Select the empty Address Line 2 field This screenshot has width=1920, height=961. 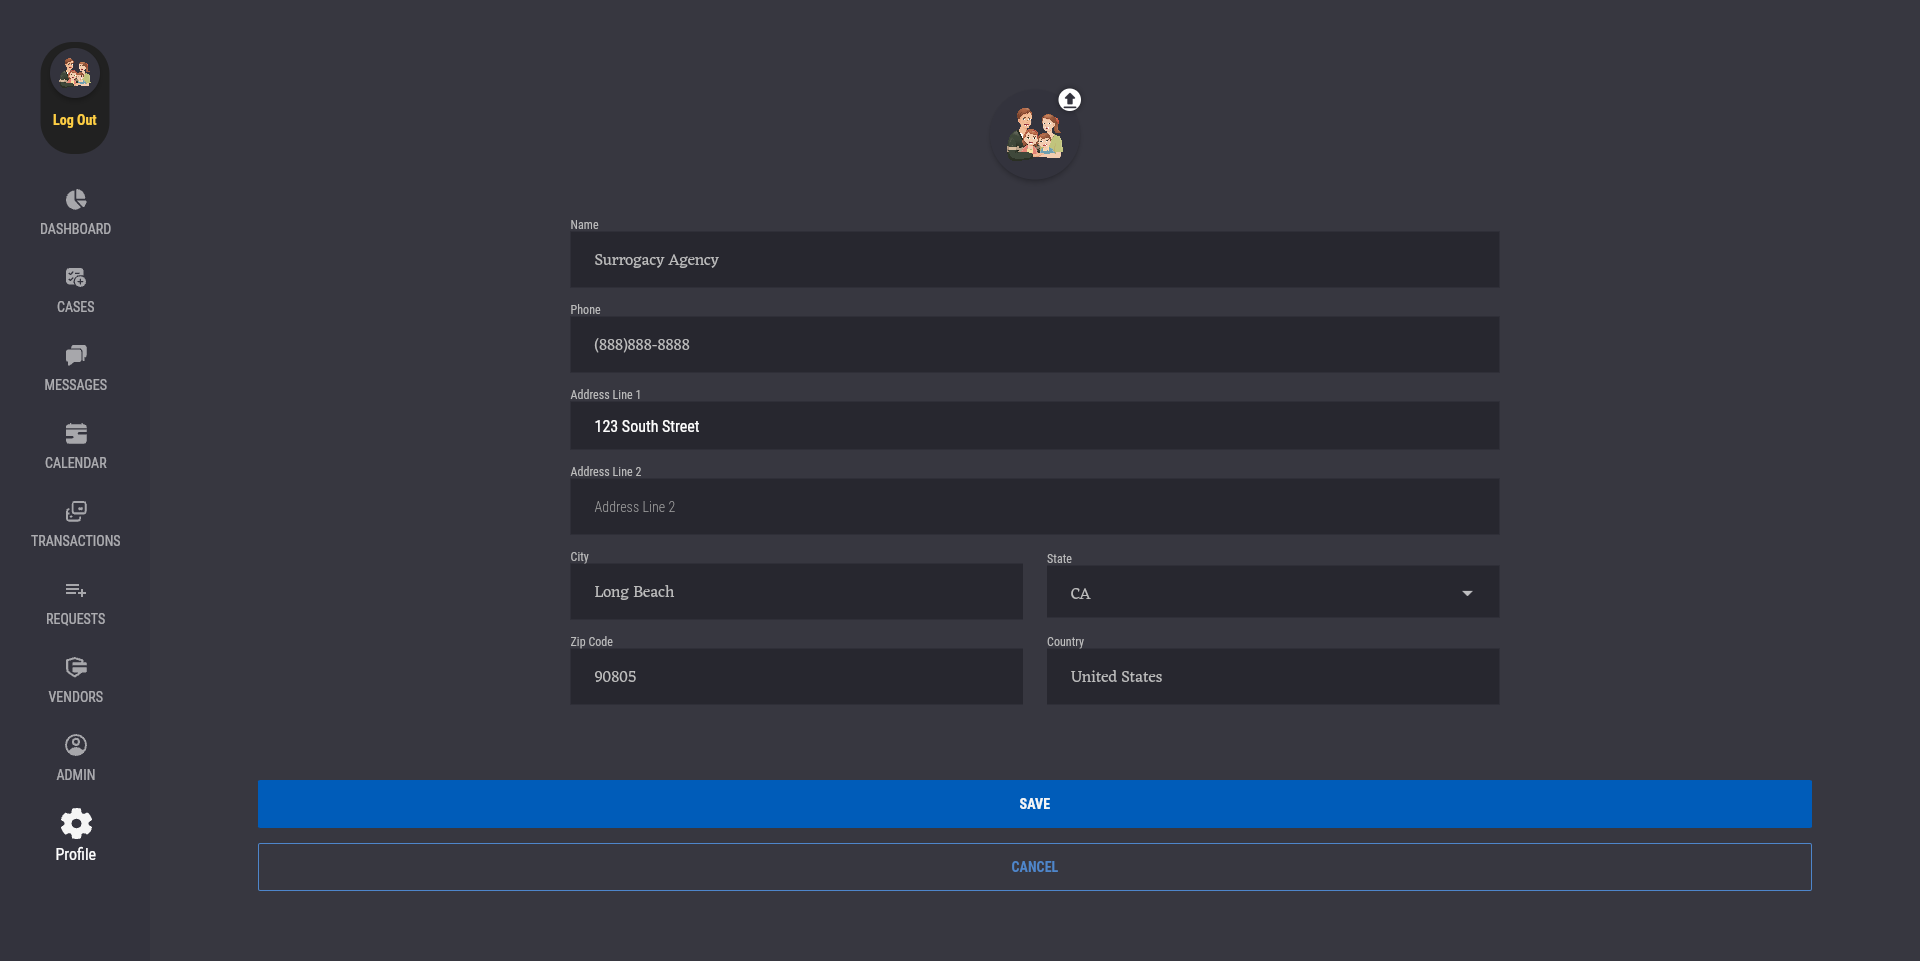coord(1034,507)
